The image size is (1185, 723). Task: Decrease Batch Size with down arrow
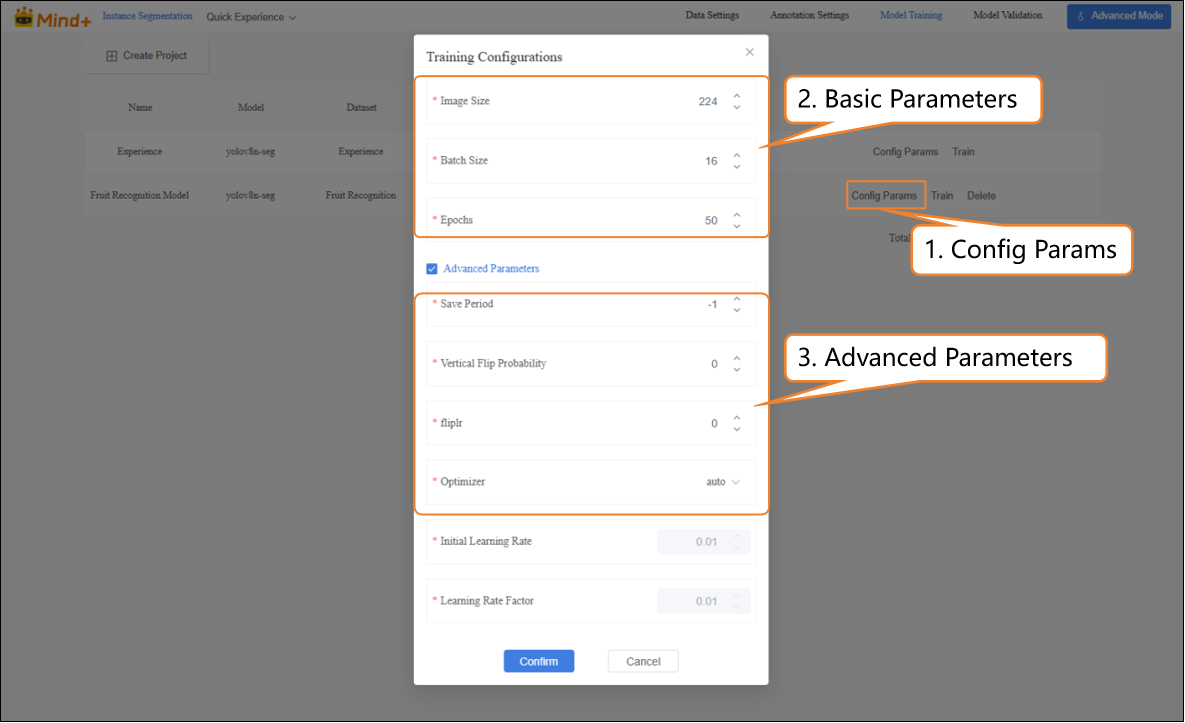coord(737,167)
